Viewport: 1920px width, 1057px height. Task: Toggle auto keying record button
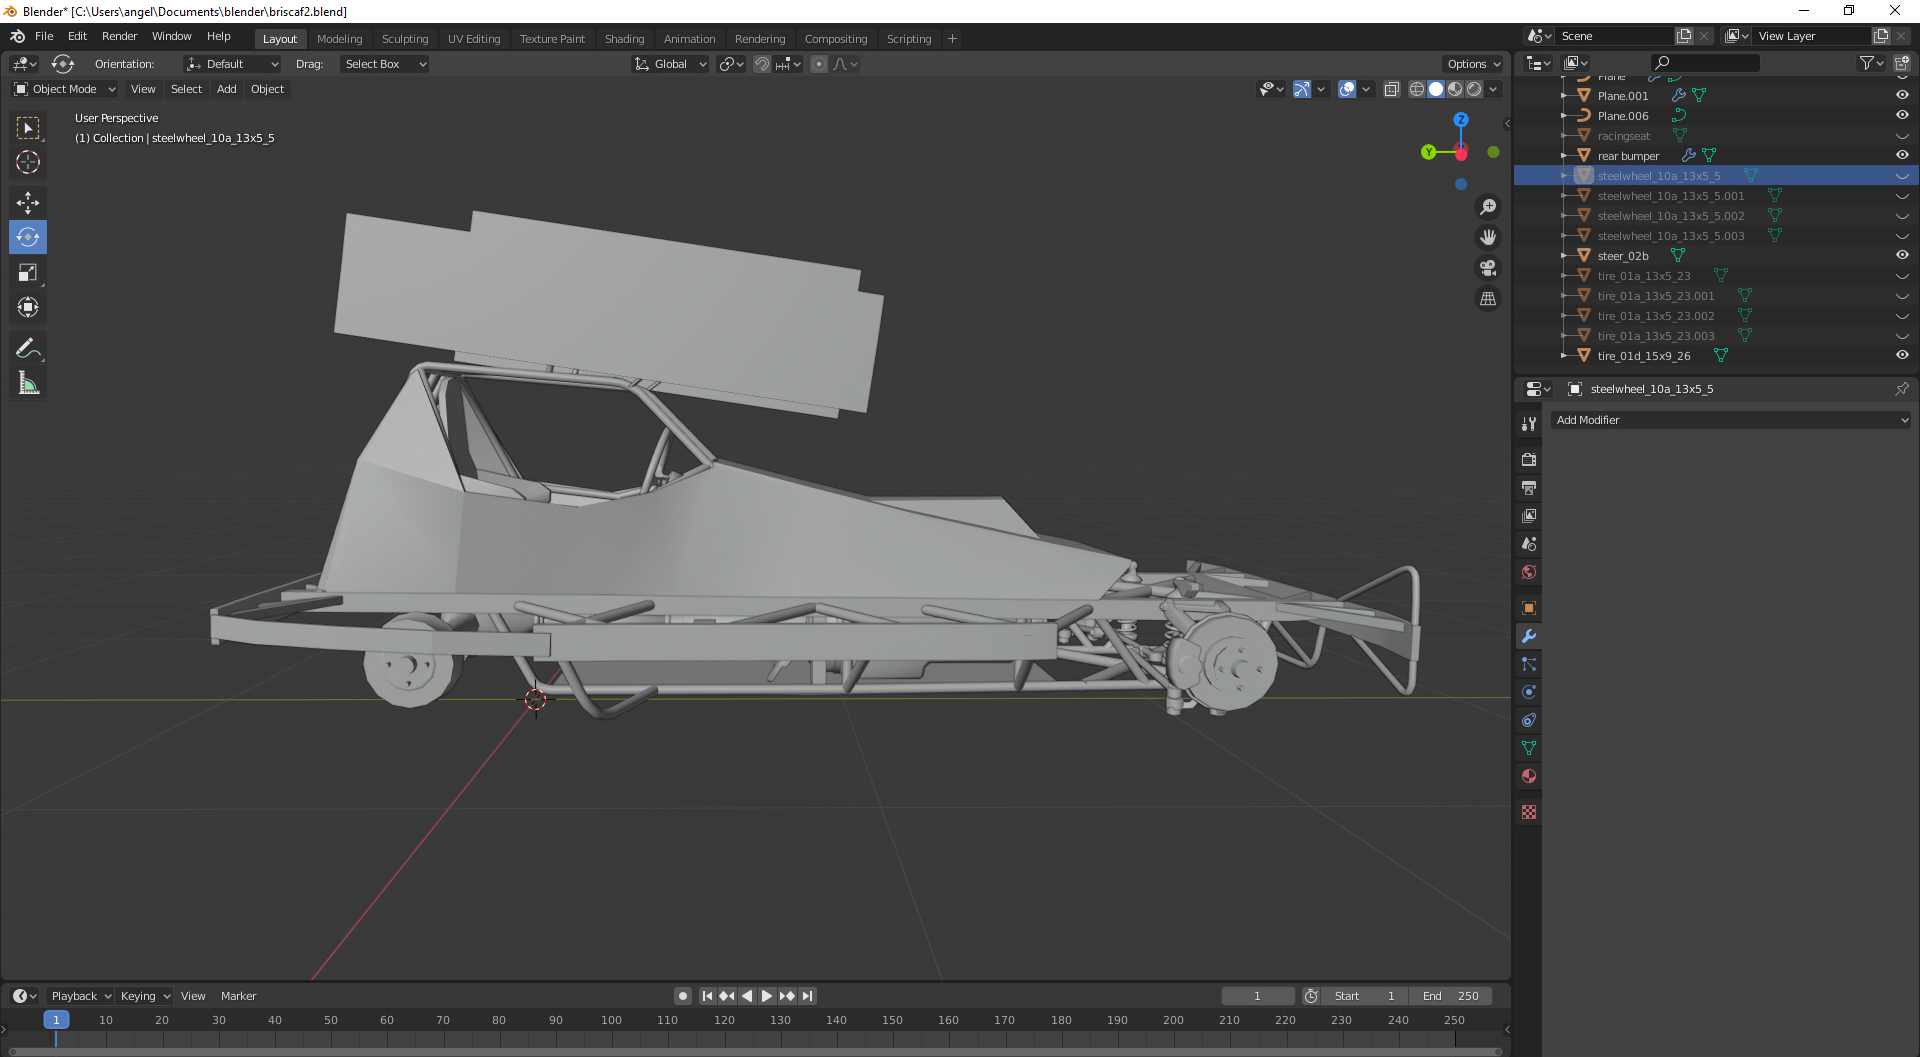tap(683, 996)
